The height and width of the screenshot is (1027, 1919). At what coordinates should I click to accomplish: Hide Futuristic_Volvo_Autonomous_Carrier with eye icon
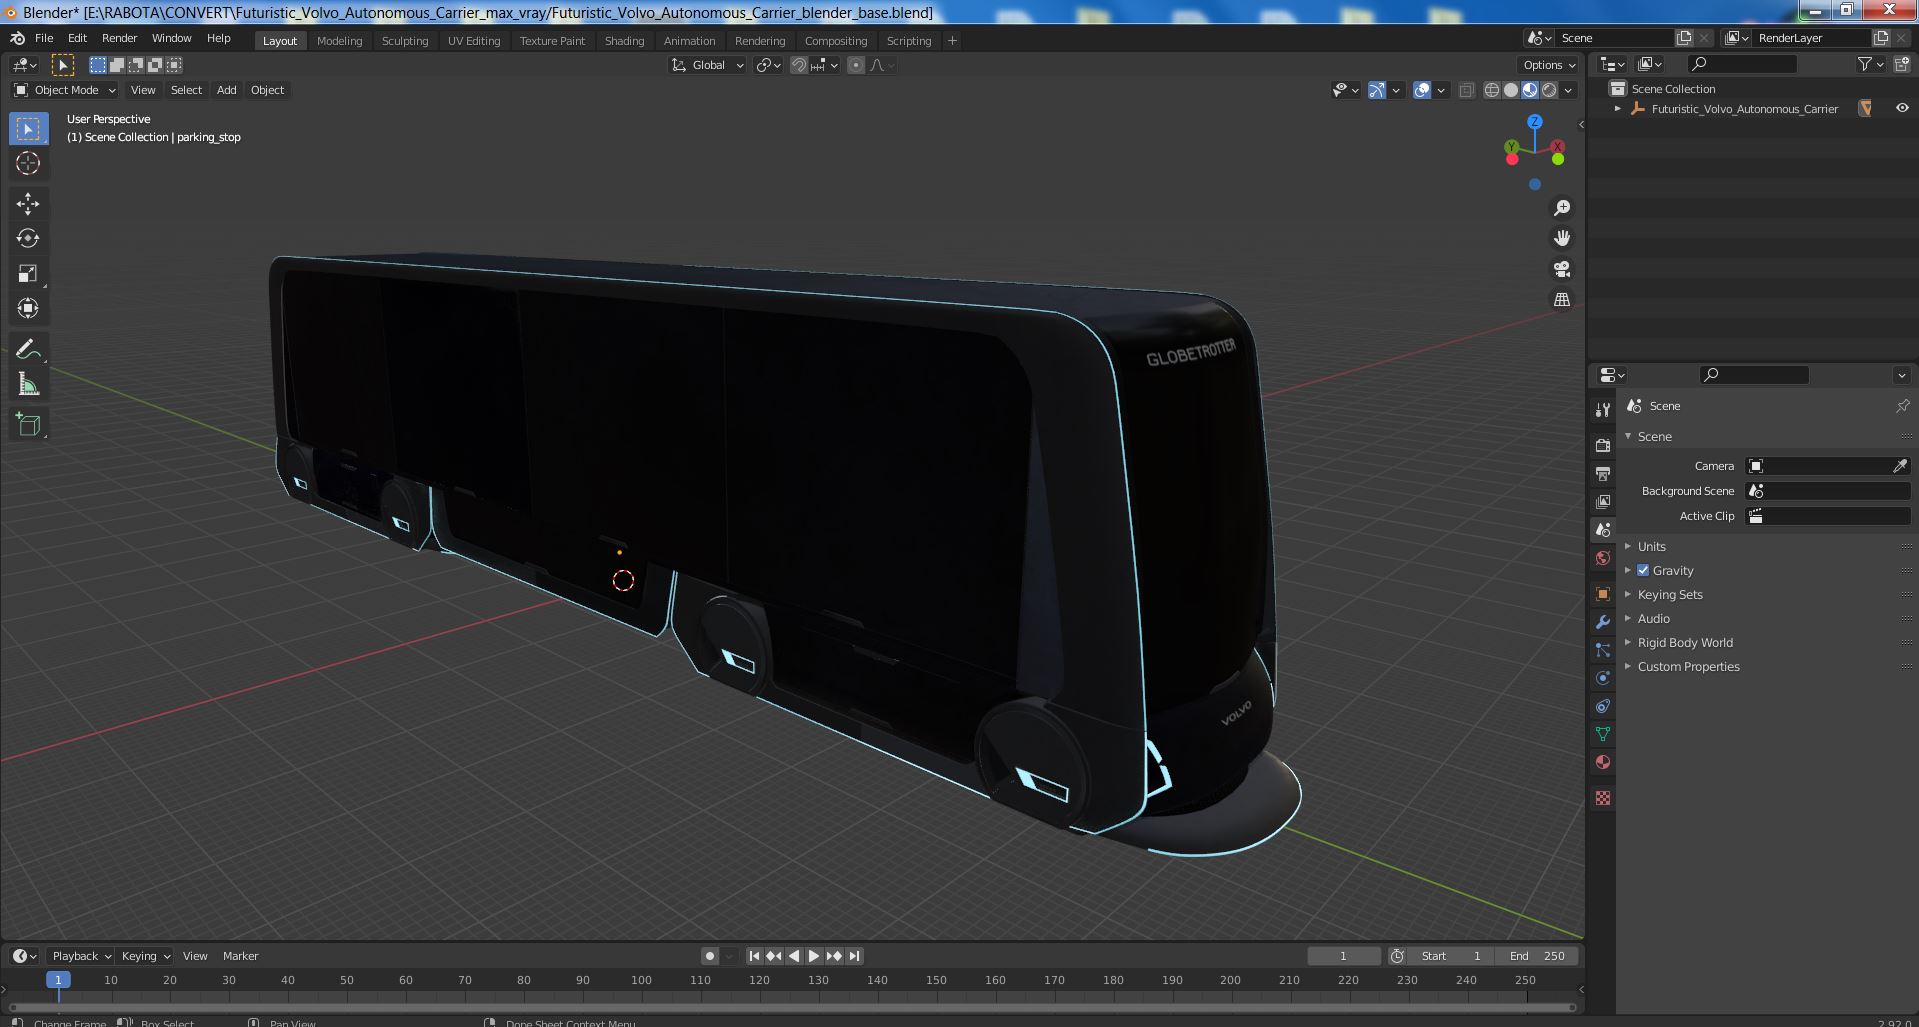click(x=1902, y=108)
